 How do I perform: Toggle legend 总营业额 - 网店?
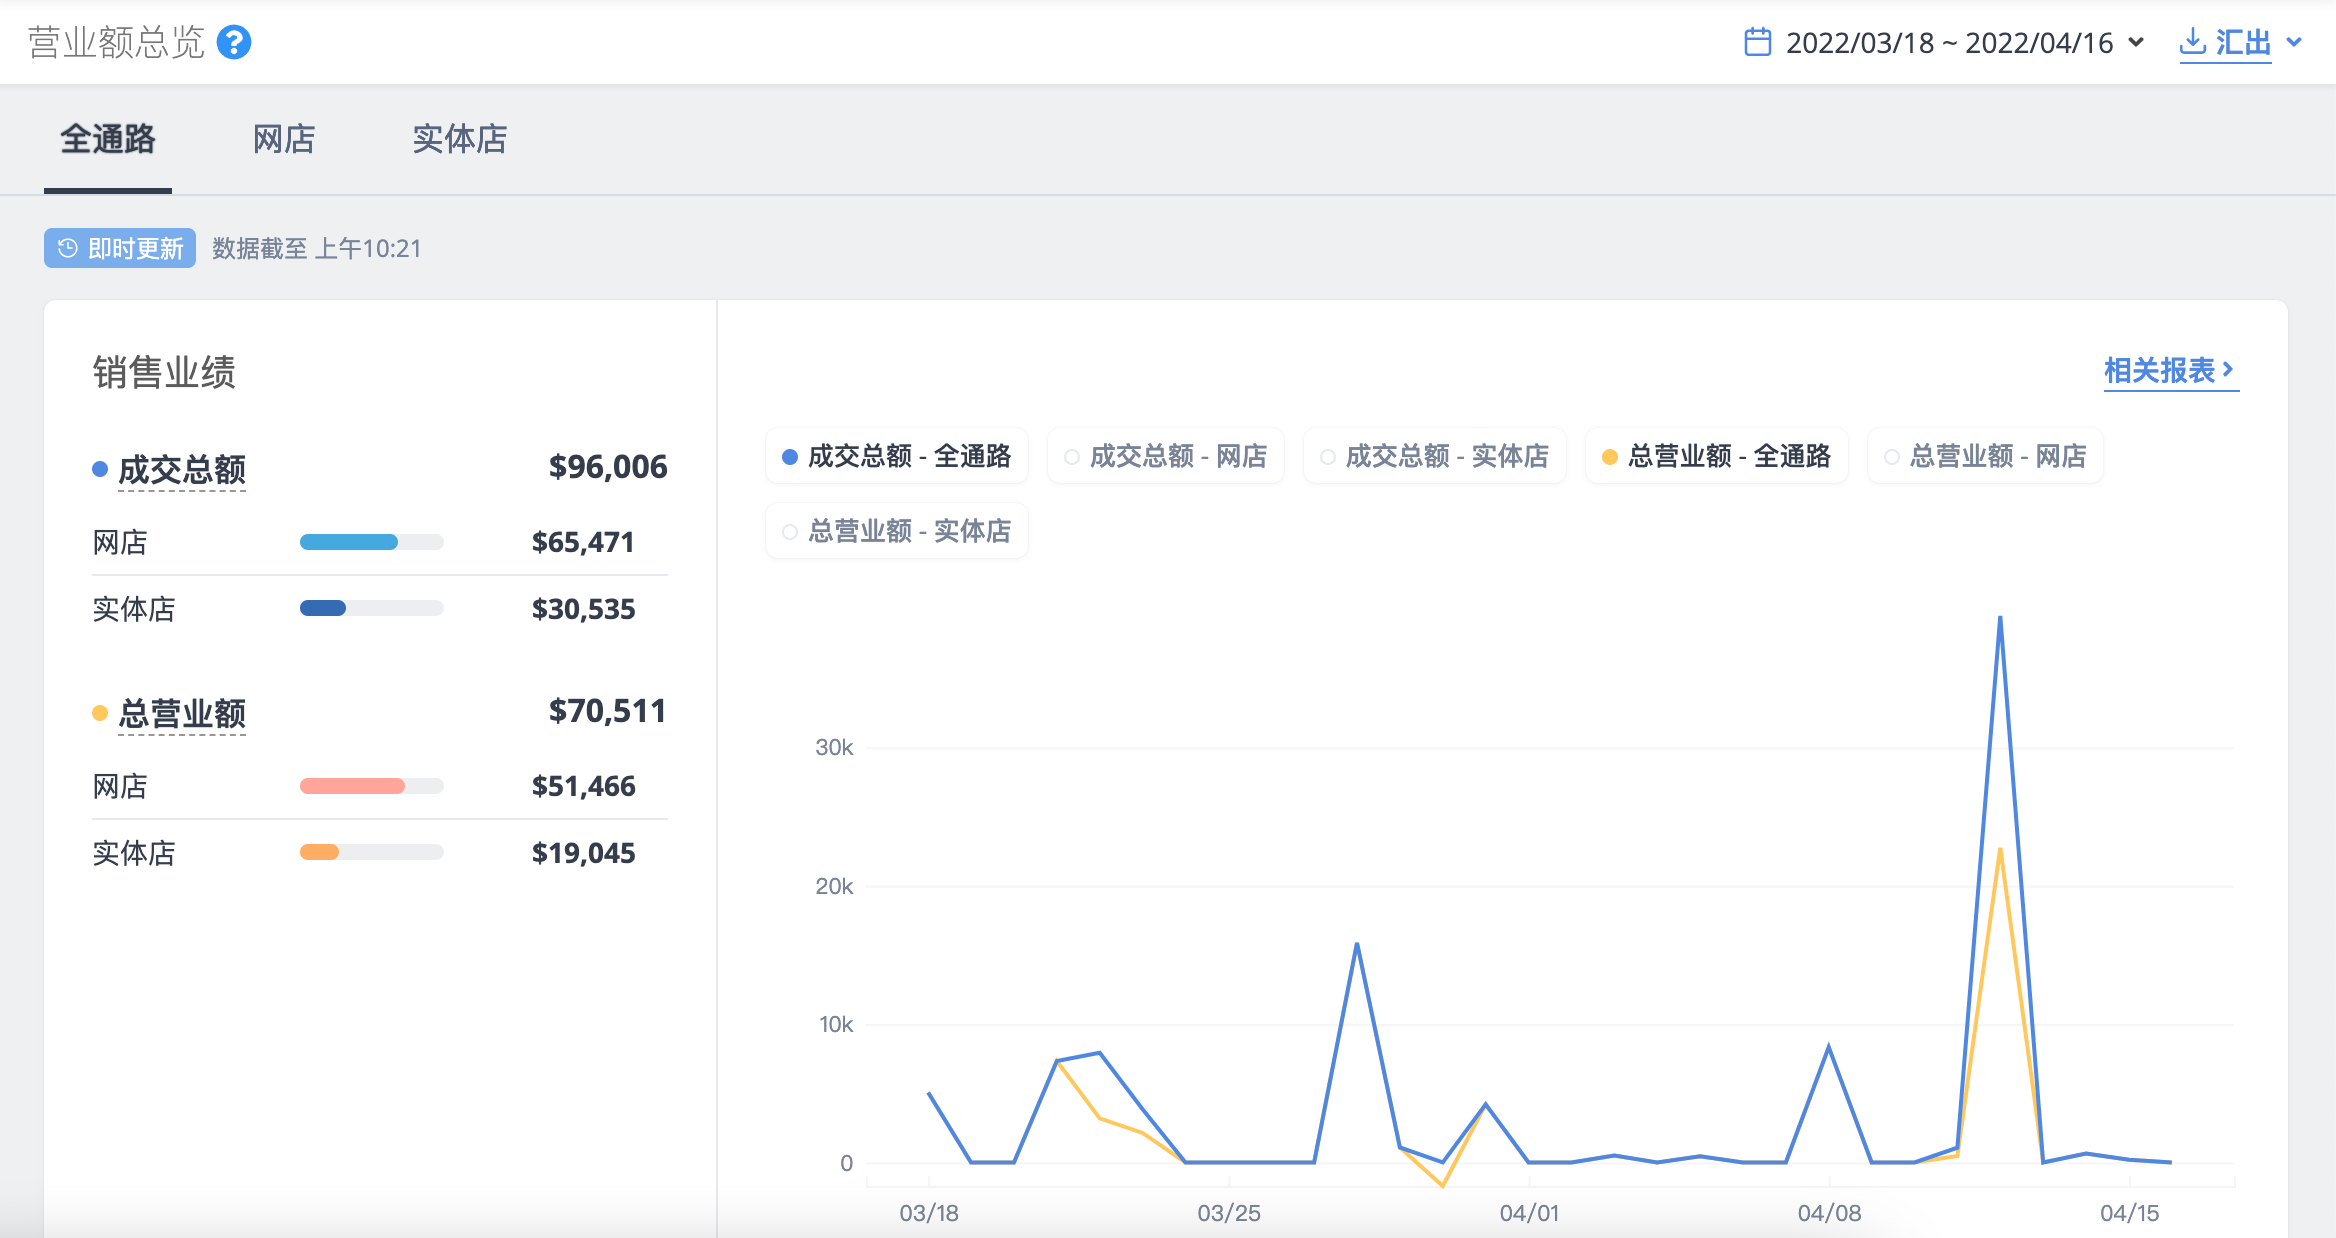pyautogui.click(x=1986, y=456)
